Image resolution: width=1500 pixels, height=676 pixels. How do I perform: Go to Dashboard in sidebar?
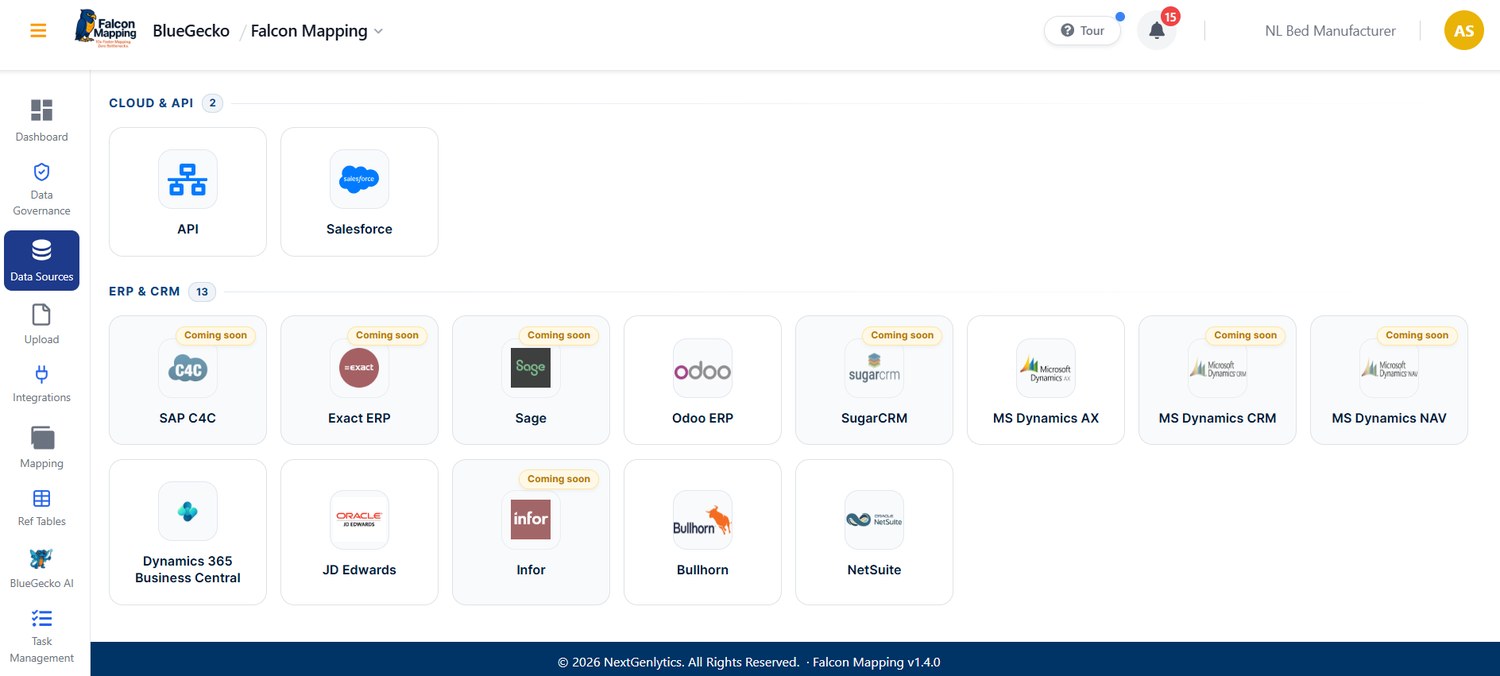[x=42, y=121]
